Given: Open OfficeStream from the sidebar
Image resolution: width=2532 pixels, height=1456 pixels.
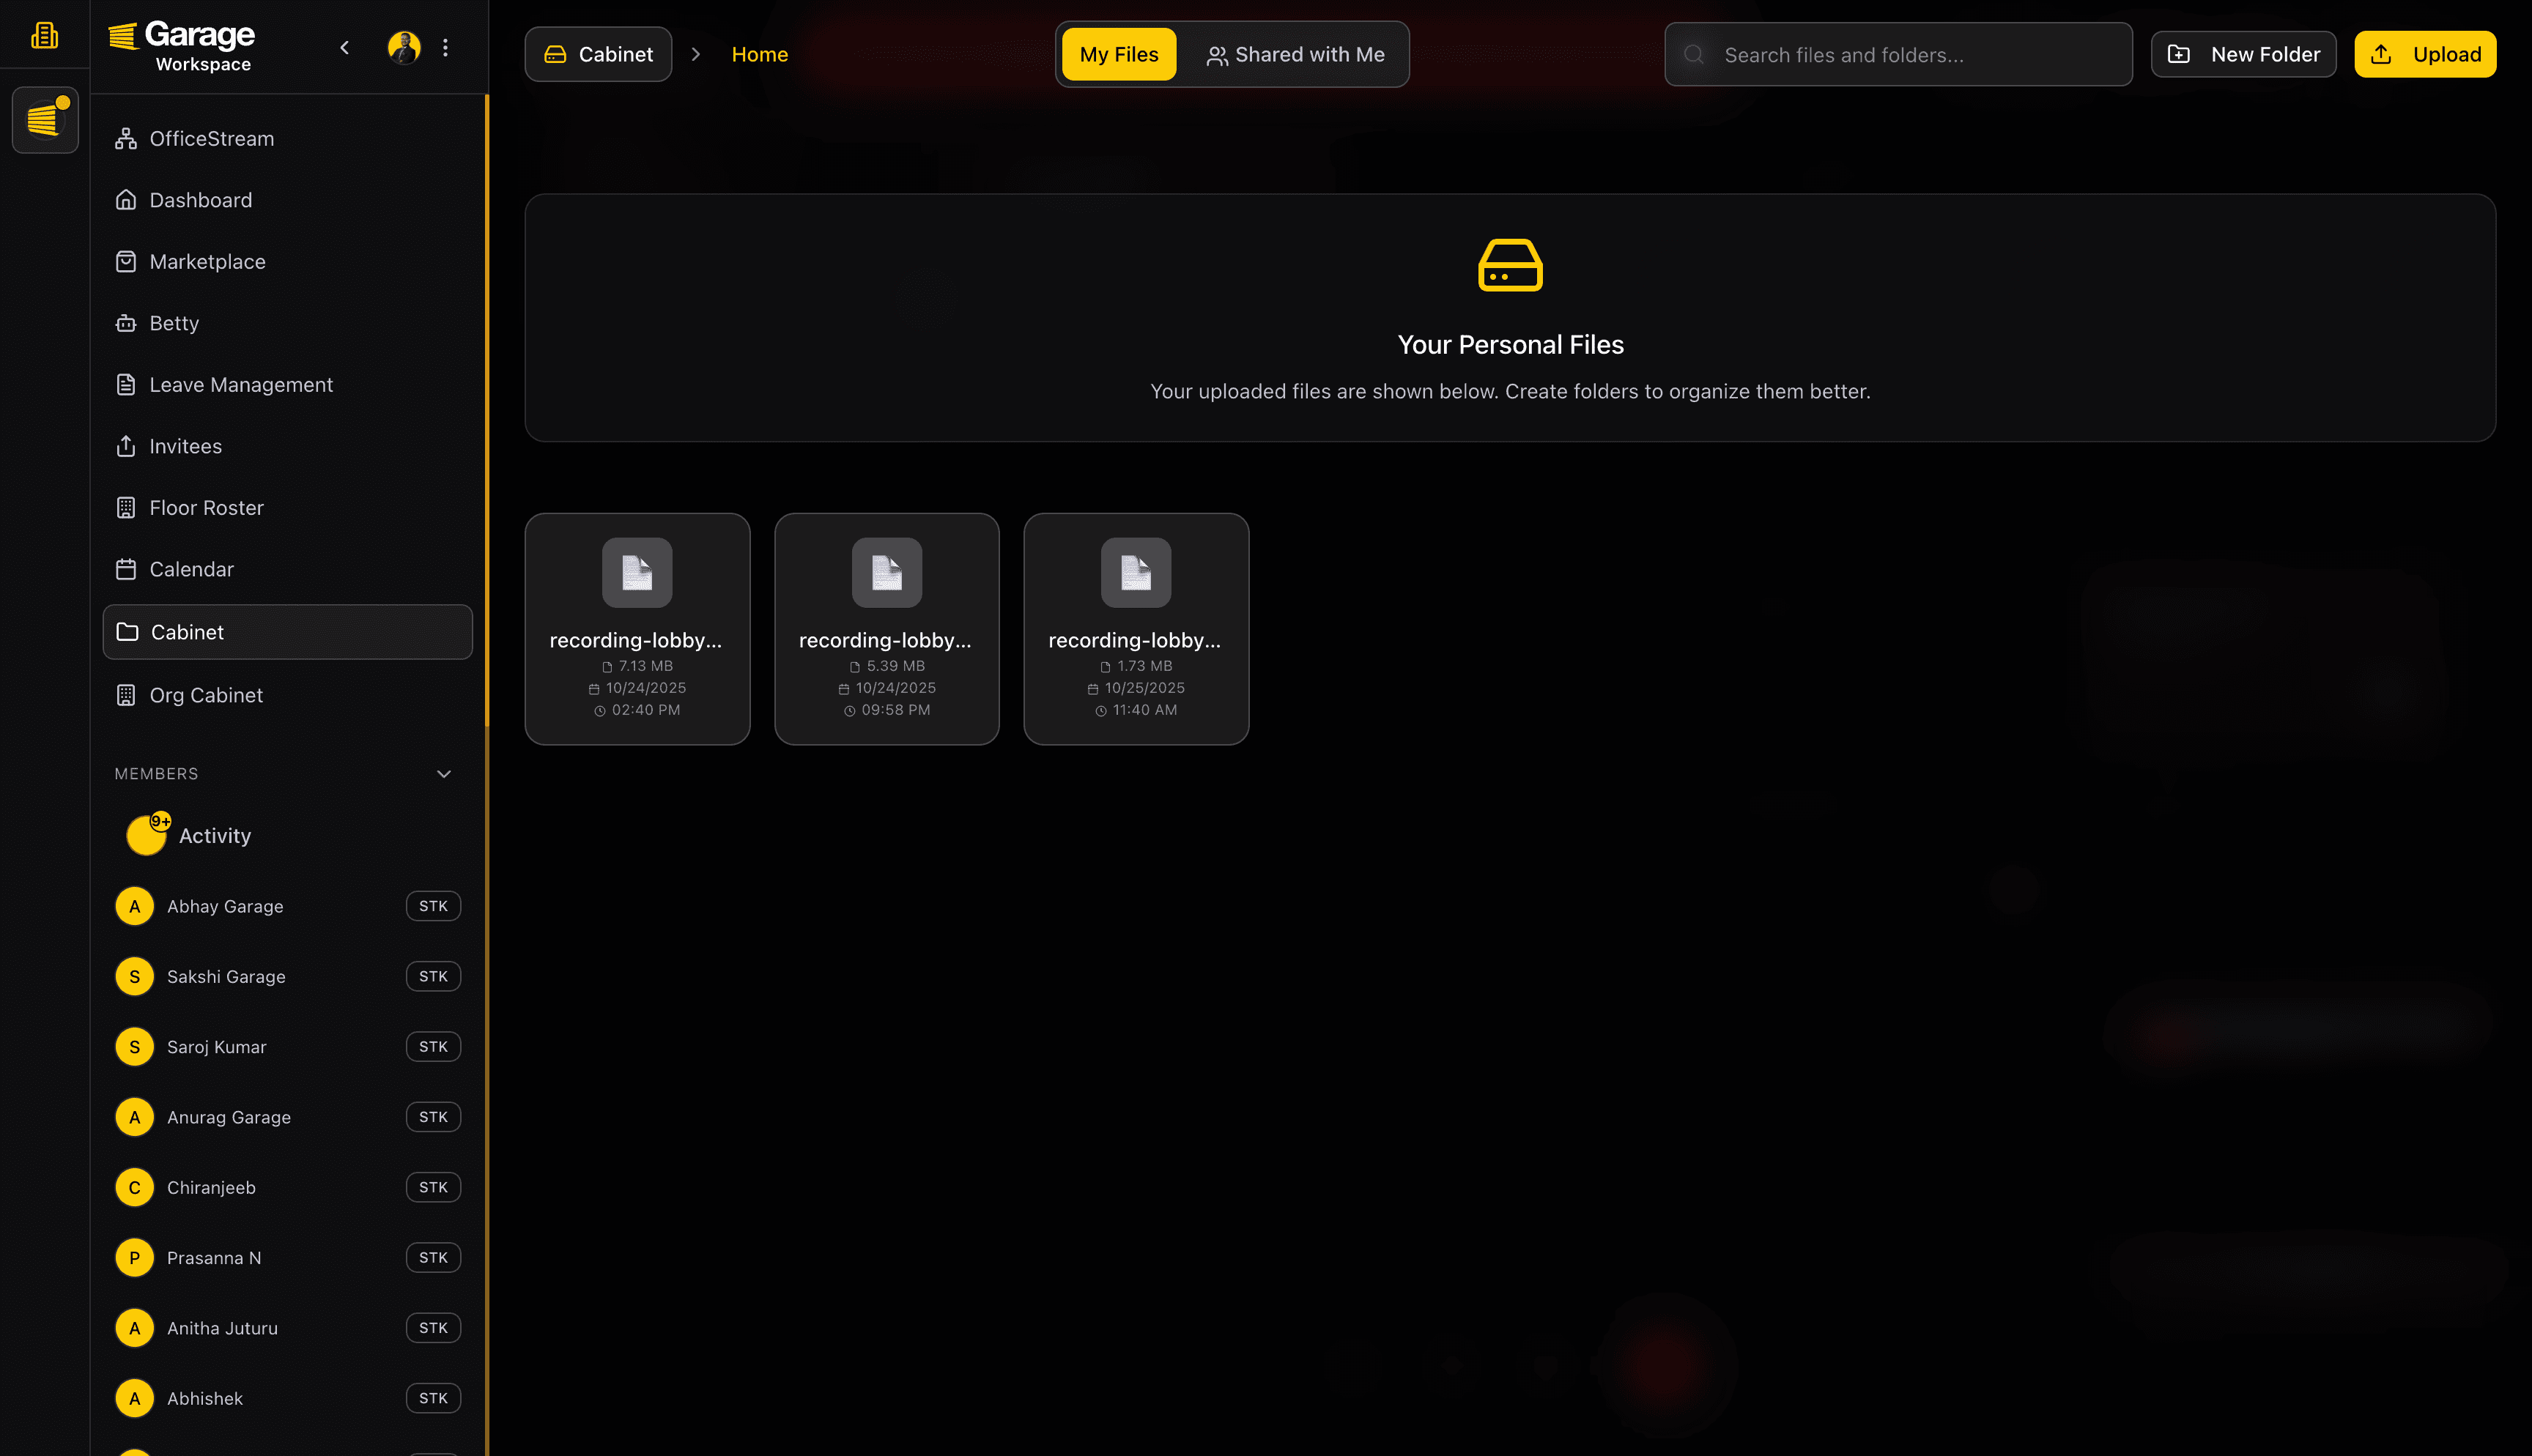Looking at the screenshot, I should 211,139.
